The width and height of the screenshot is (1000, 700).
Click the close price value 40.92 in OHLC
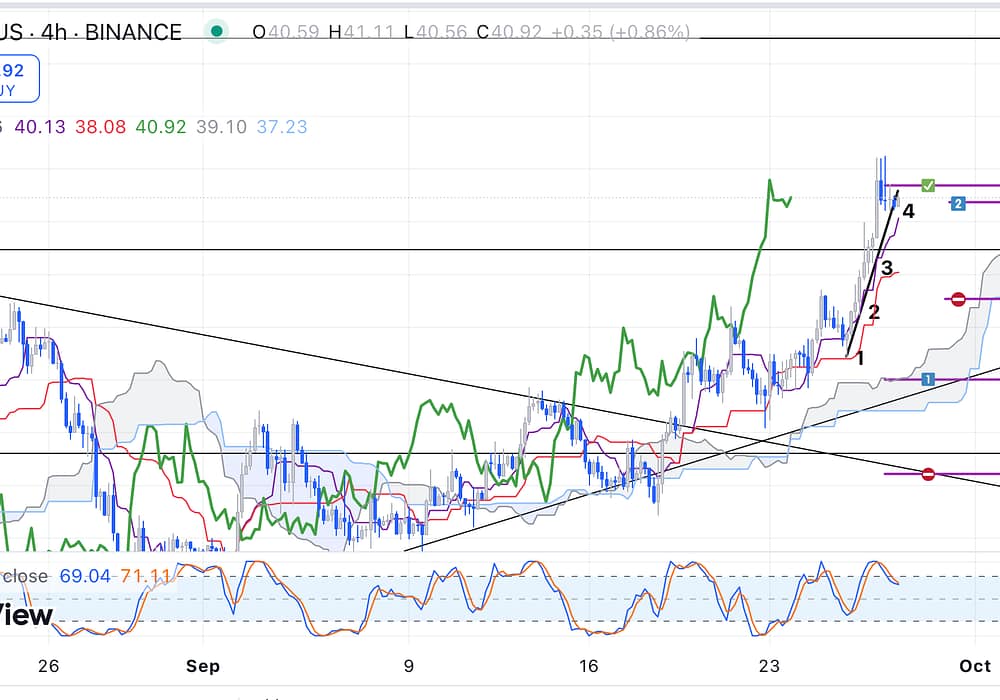click(522, 32)
